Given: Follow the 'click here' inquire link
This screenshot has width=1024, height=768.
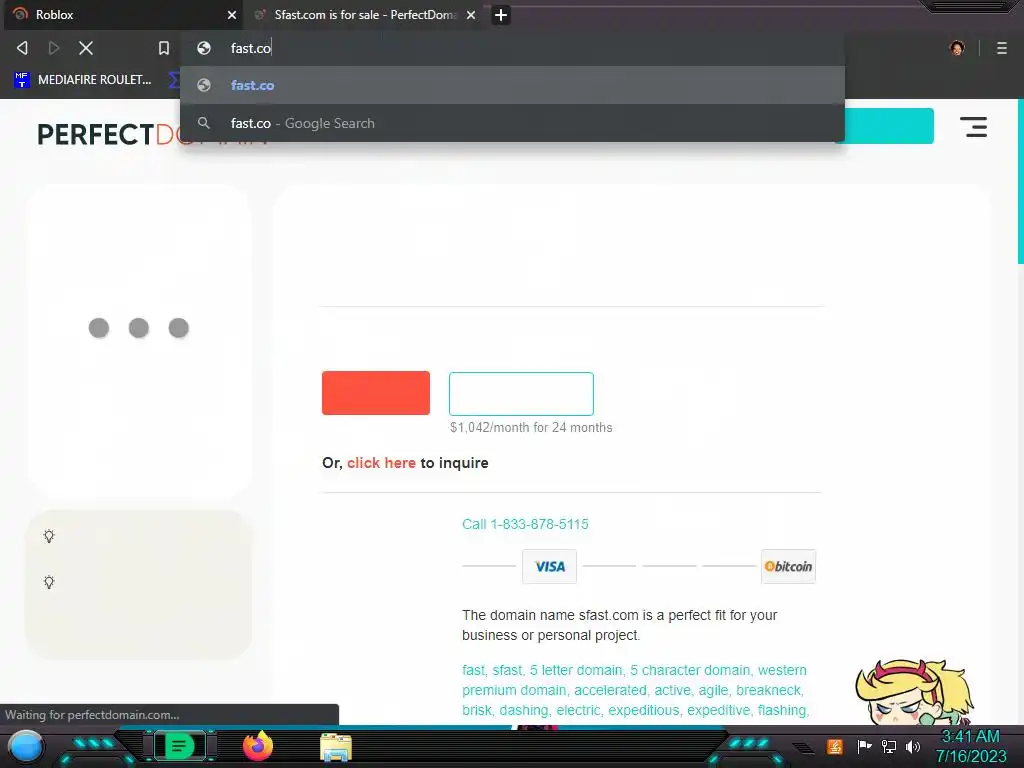Looking at the screenshot, I should (381, 463).
